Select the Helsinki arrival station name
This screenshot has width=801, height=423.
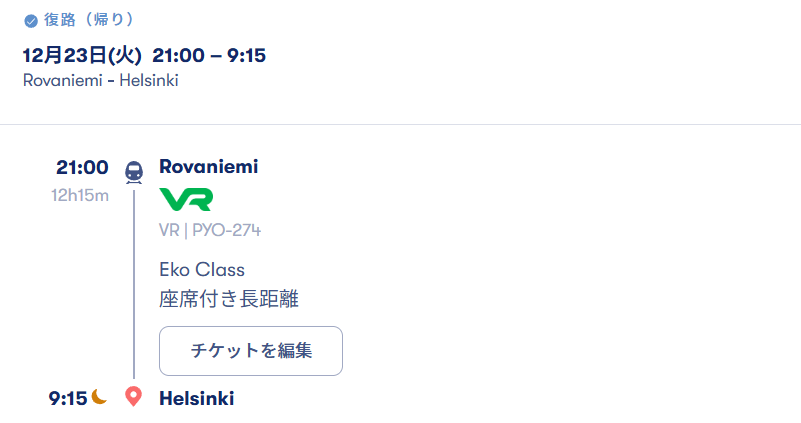click(196, 398)
